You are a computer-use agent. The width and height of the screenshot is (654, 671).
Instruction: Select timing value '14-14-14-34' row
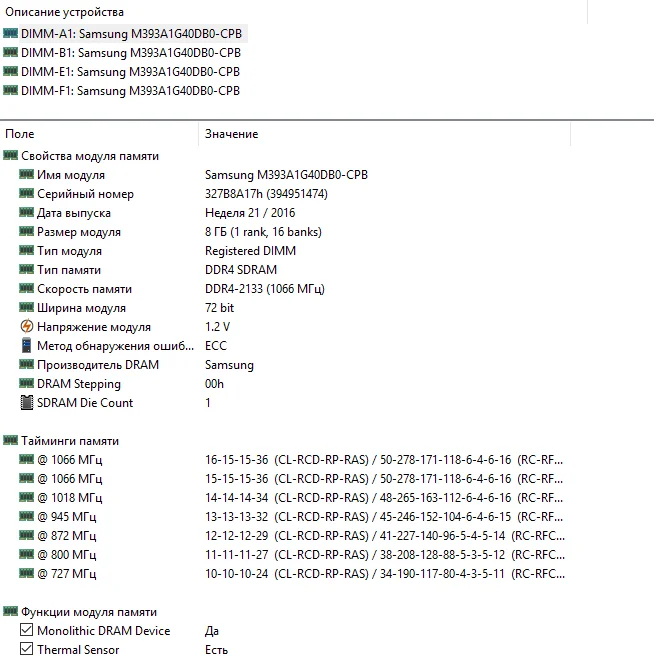click(384, 498)
